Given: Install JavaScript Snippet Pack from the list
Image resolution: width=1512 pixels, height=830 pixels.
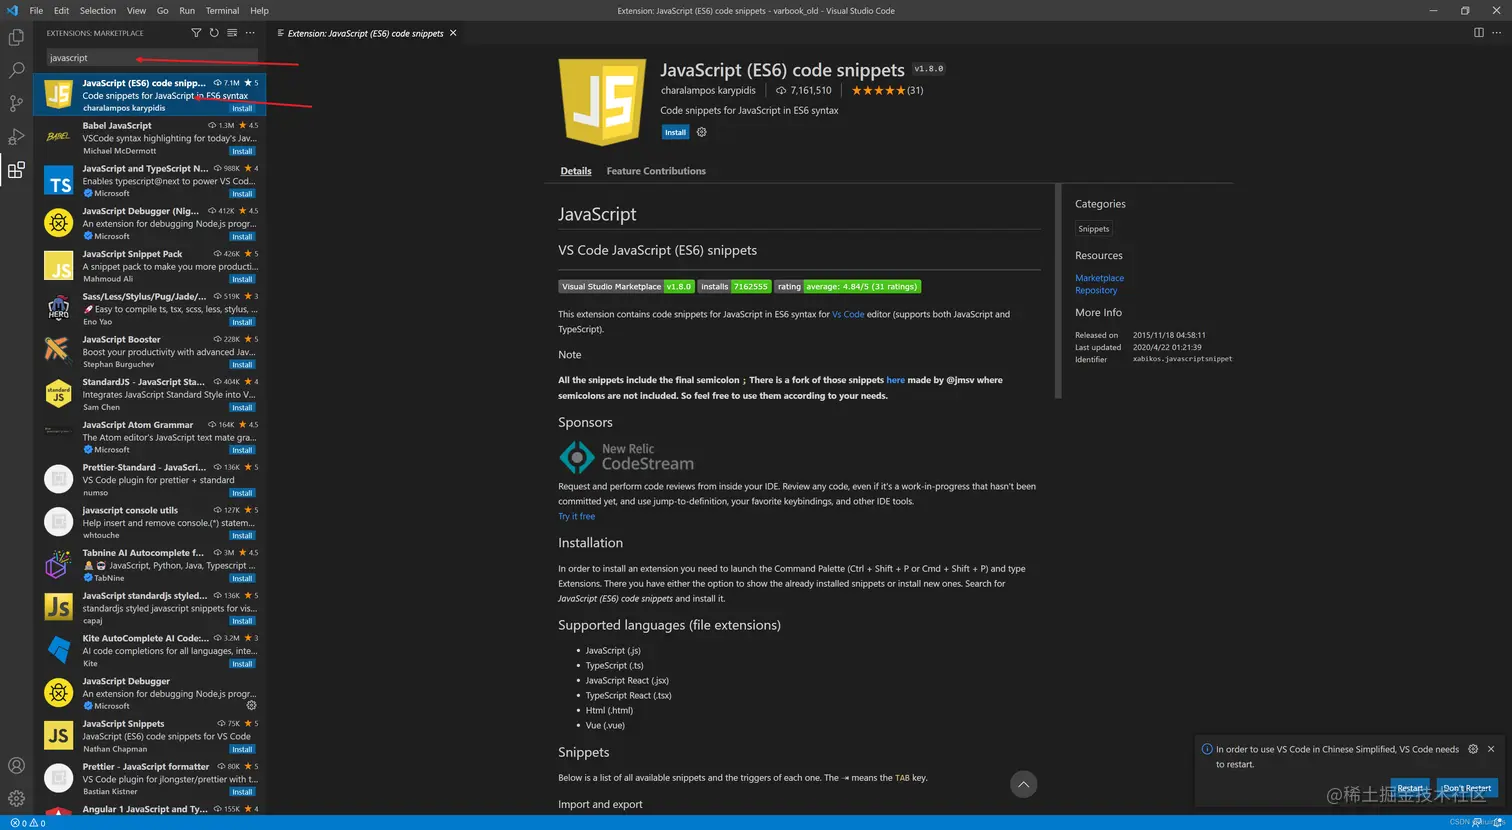Looking at the screenshot, I should coord(242,279).
